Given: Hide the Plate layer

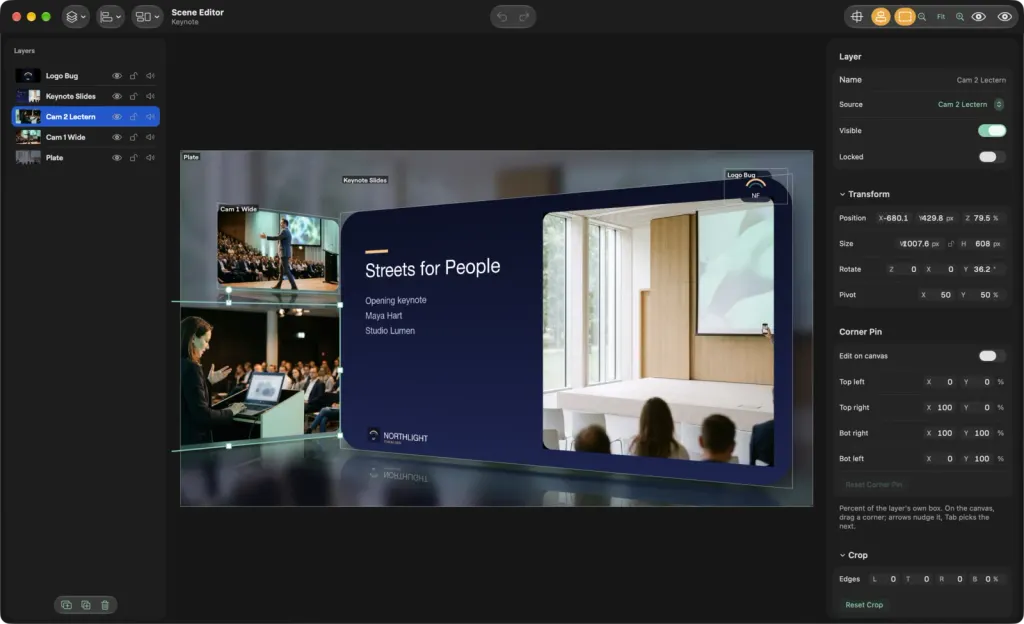Looking at the screenshot, I should (116, 157).
